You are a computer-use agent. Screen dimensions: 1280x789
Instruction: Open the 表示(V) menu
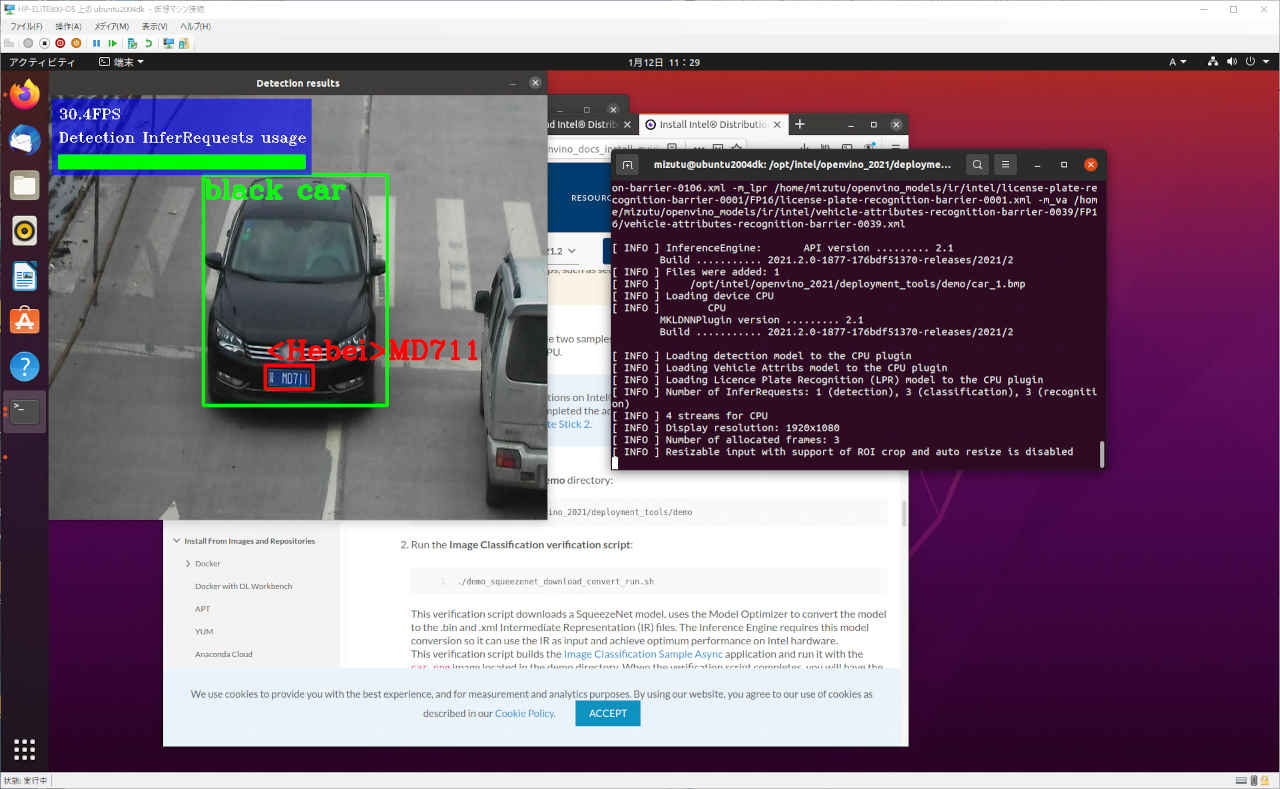pyautogui.click(x=155, y=26)
